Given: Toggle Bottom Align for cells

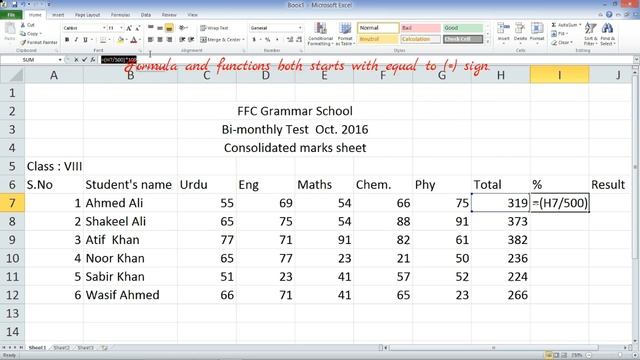Looking at the screenshot, I should (169, 28).
